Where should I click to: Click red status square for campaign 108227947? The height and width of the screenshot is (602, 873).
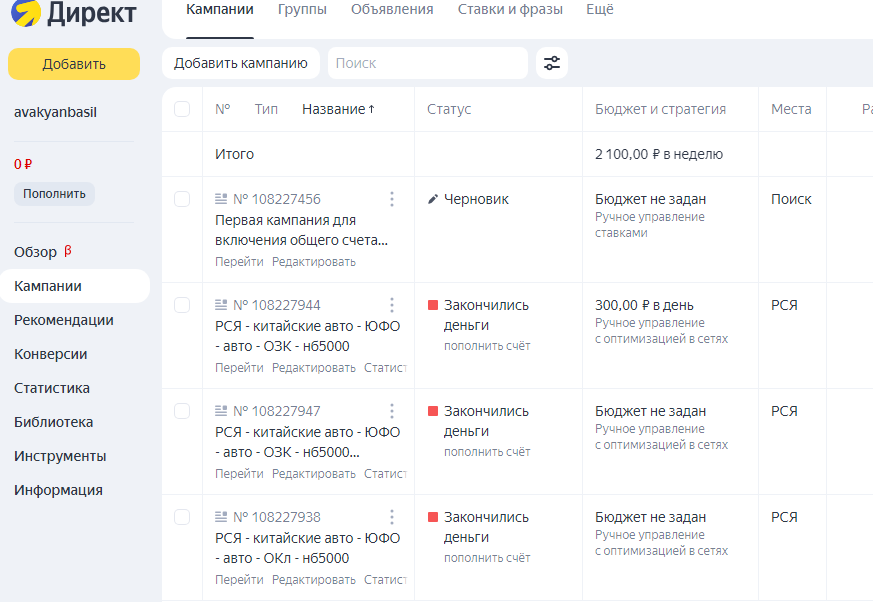[x=433, y=410]
